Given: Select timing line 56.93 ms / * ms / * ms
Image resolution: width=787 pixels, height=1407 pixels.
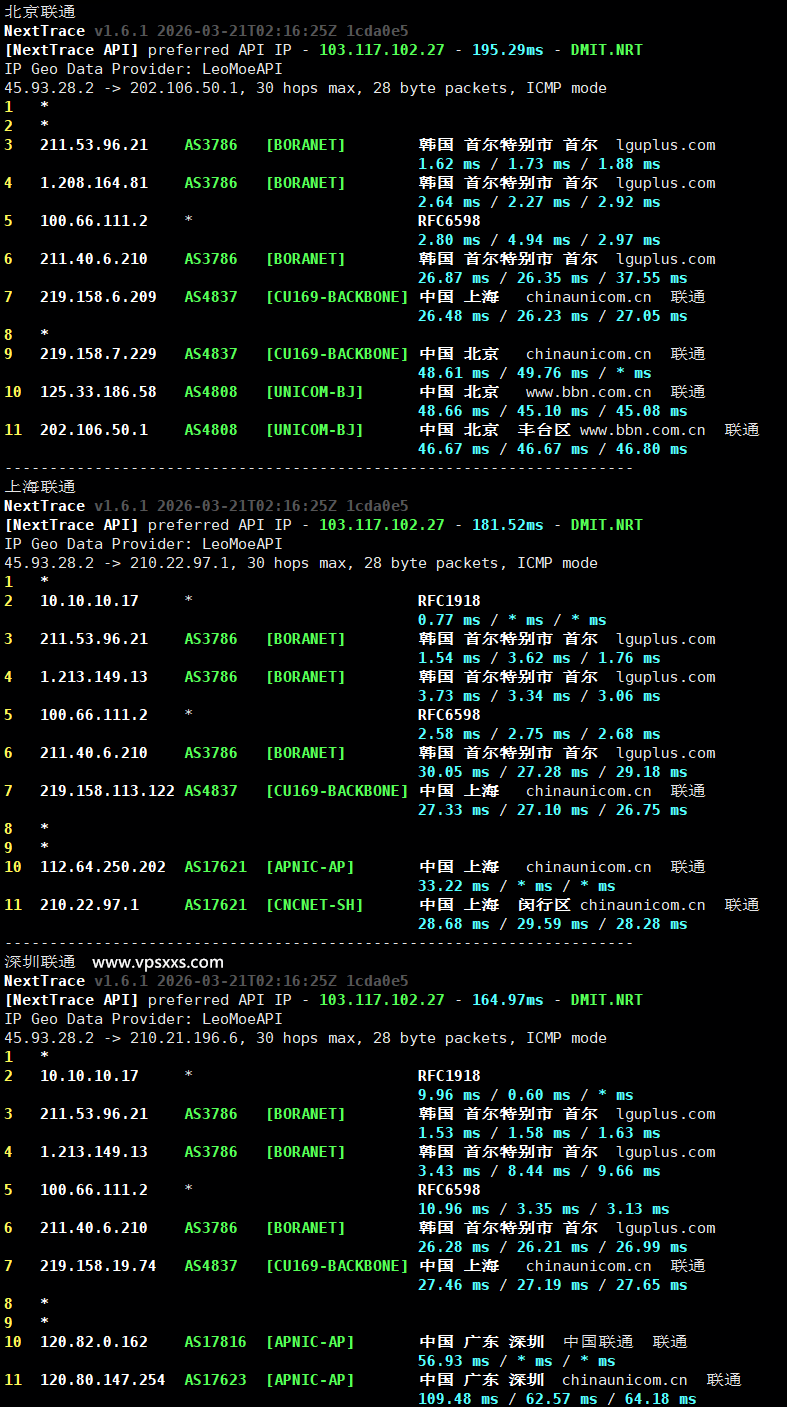Looking at the screenshot, I should click(x=517, y=1361).
